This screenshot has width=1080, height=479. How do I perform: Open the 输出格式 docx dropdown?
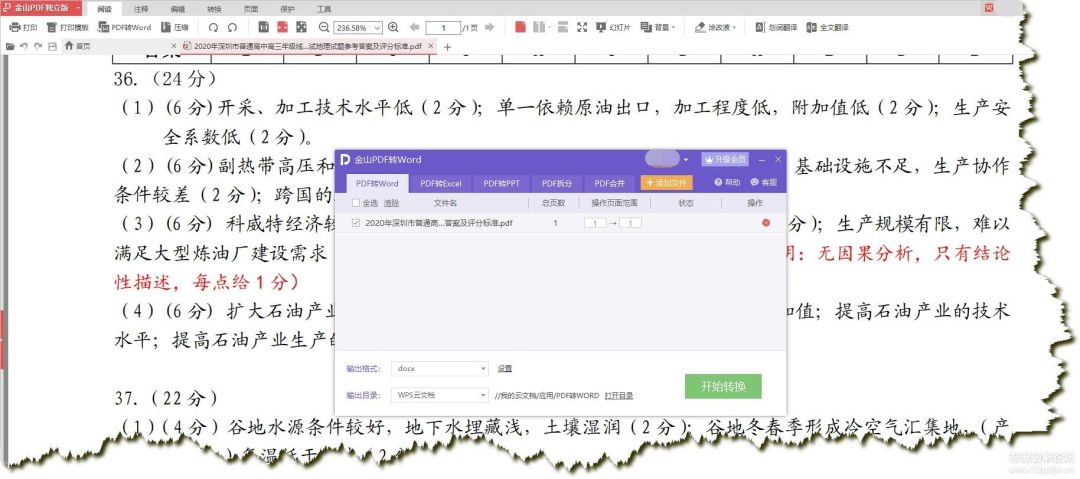point(439,369)
